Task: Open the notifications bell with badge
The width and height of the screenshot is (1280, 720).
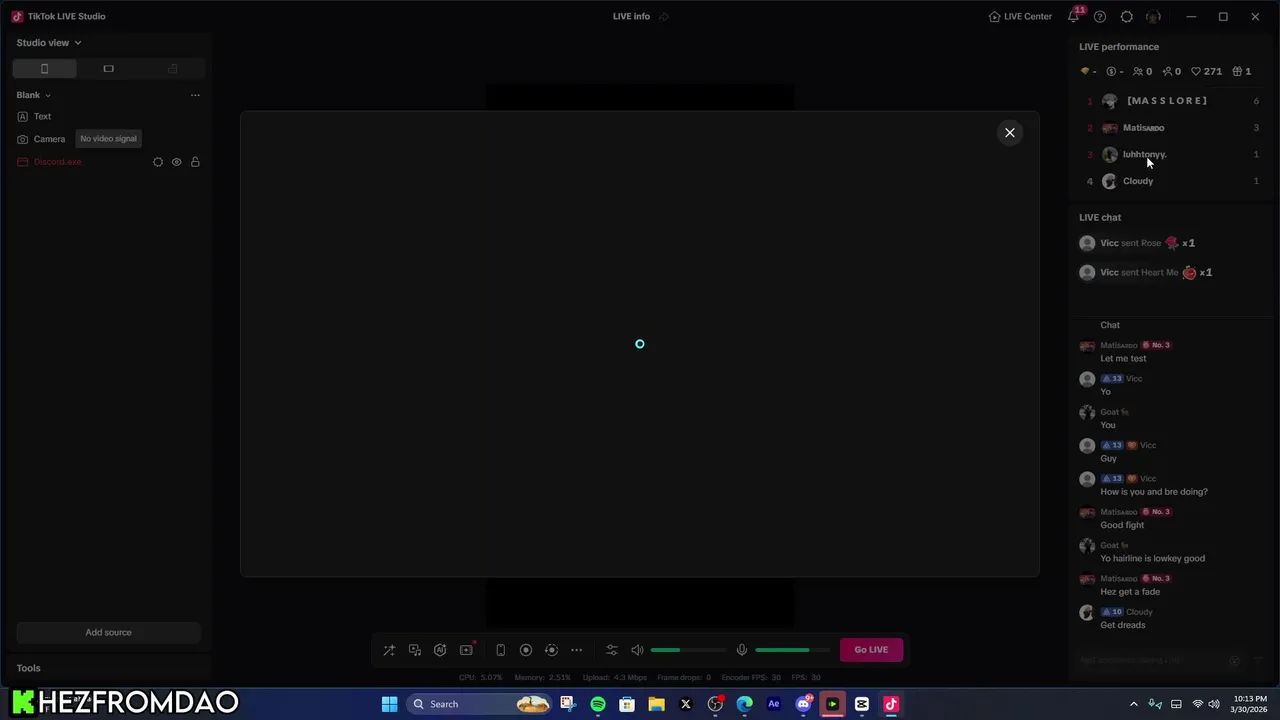Action: click(1075, 15)
